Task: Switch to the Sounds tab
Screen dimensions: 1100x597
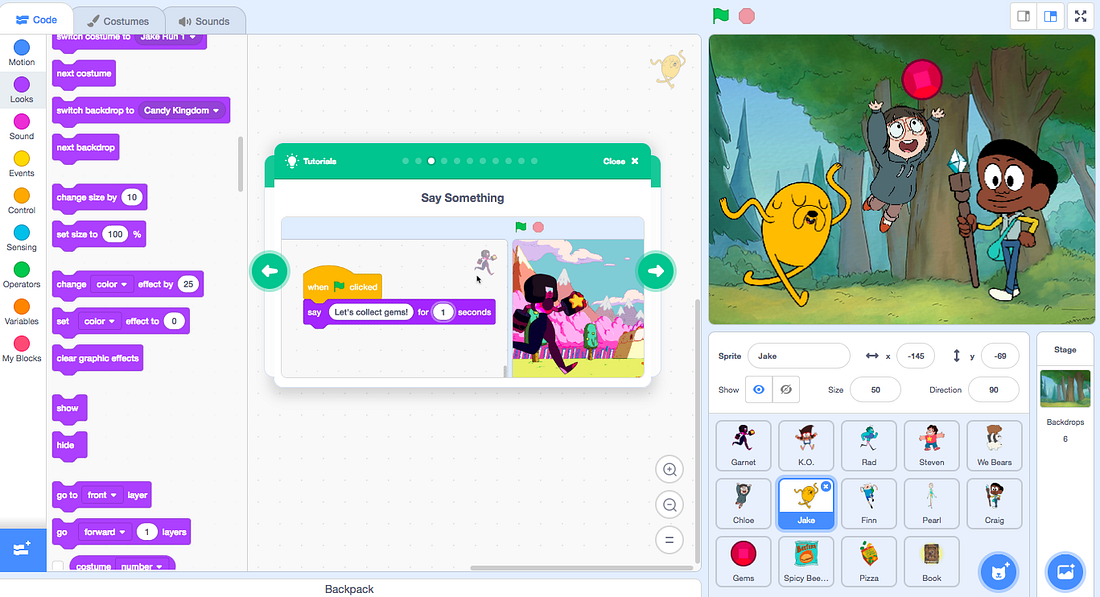Action: 205,19
